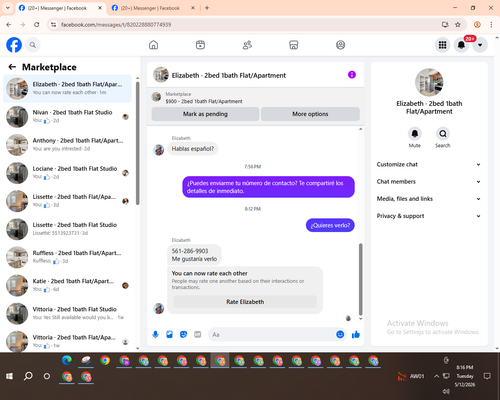500x400 pixels.
Task: Search in conversation using the Search icon
Action: tap(443, 134)
